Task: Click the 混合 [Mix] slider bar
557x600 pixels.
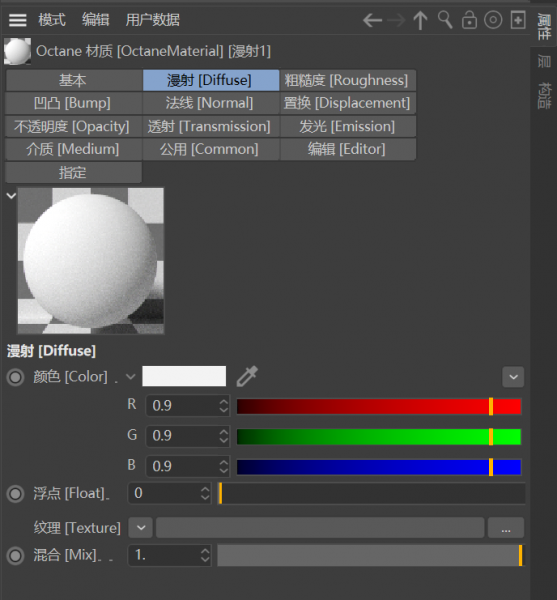Action: 371,555
